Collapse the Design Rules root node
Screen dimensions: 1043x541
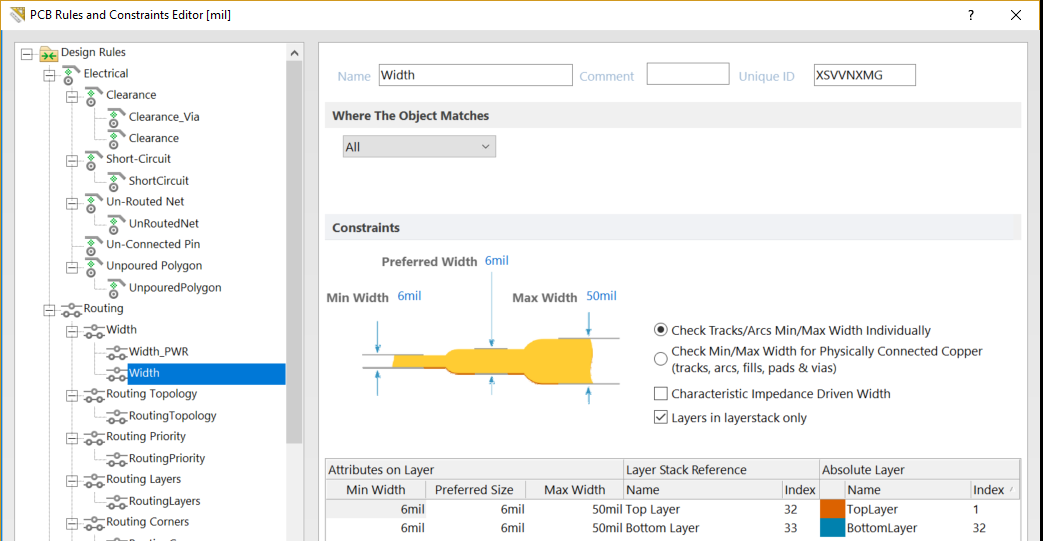click(x=27, y=54)
